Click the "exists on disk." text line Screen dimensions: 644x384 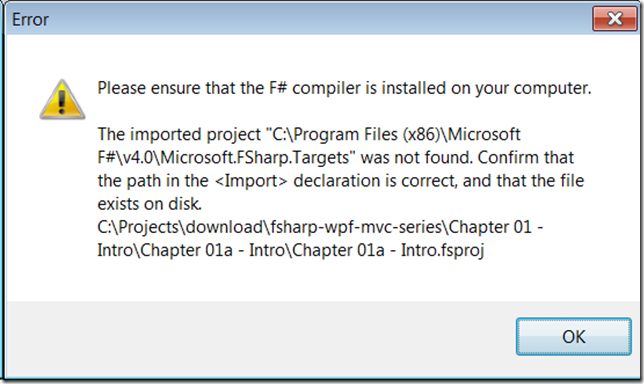click(x=150, y=204)
